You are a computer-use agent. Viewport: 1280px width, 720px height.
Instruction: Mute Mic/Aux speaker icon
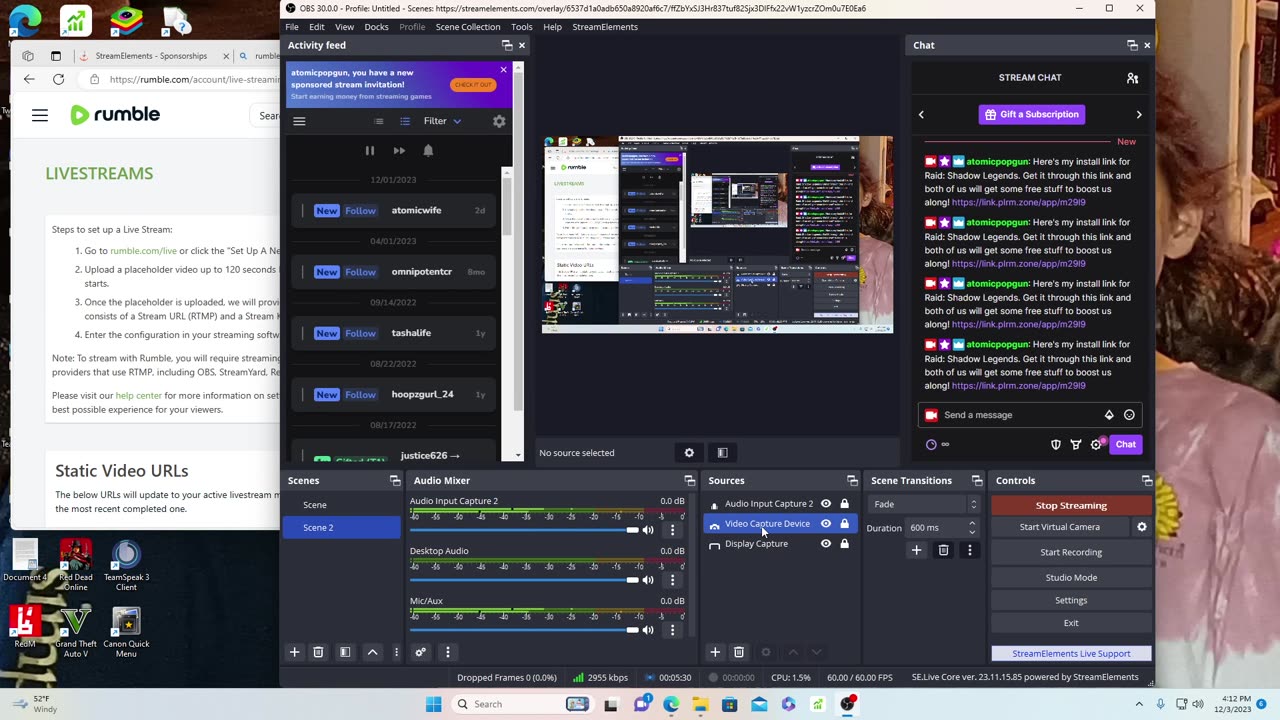pos(648,630)
